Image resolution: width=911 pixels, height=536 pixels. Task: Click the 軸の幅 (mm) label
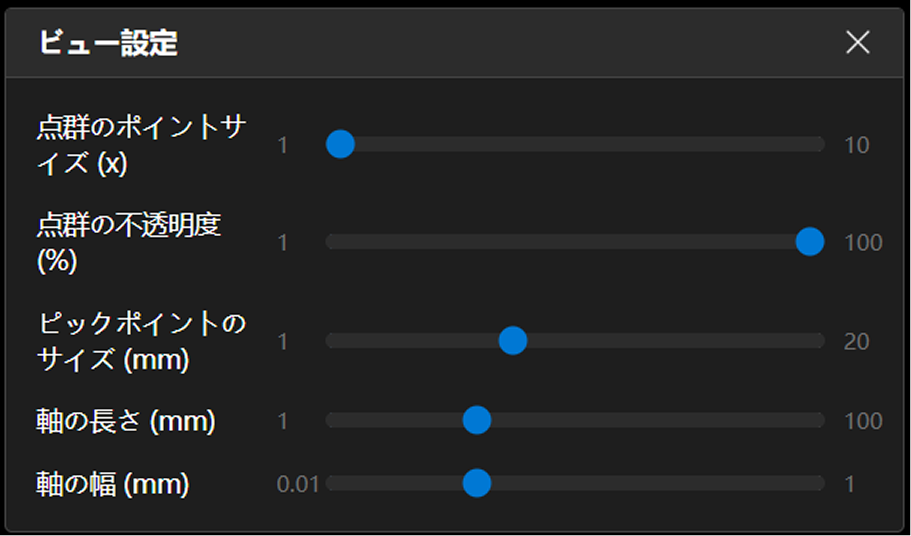[113, 484]
